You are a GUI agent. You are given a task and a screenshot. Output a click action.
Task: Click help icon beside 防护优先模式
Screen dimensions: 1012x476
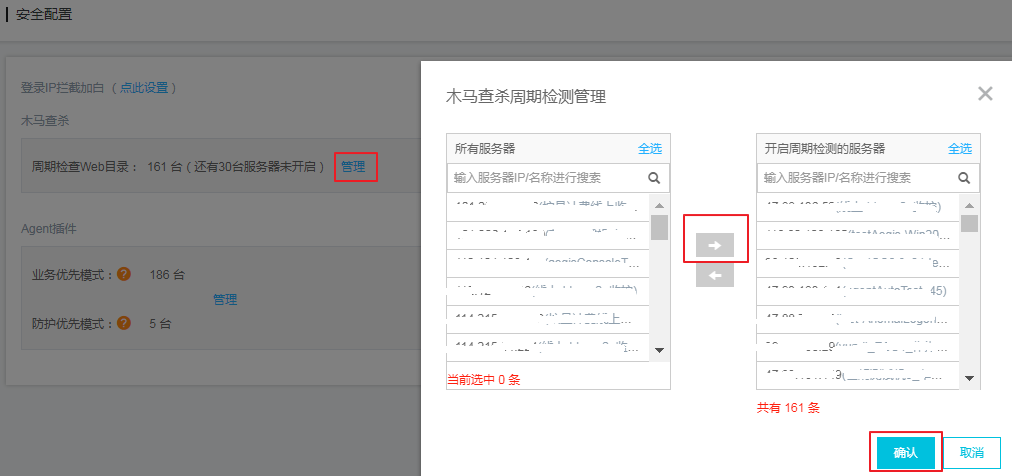(125, 322)
